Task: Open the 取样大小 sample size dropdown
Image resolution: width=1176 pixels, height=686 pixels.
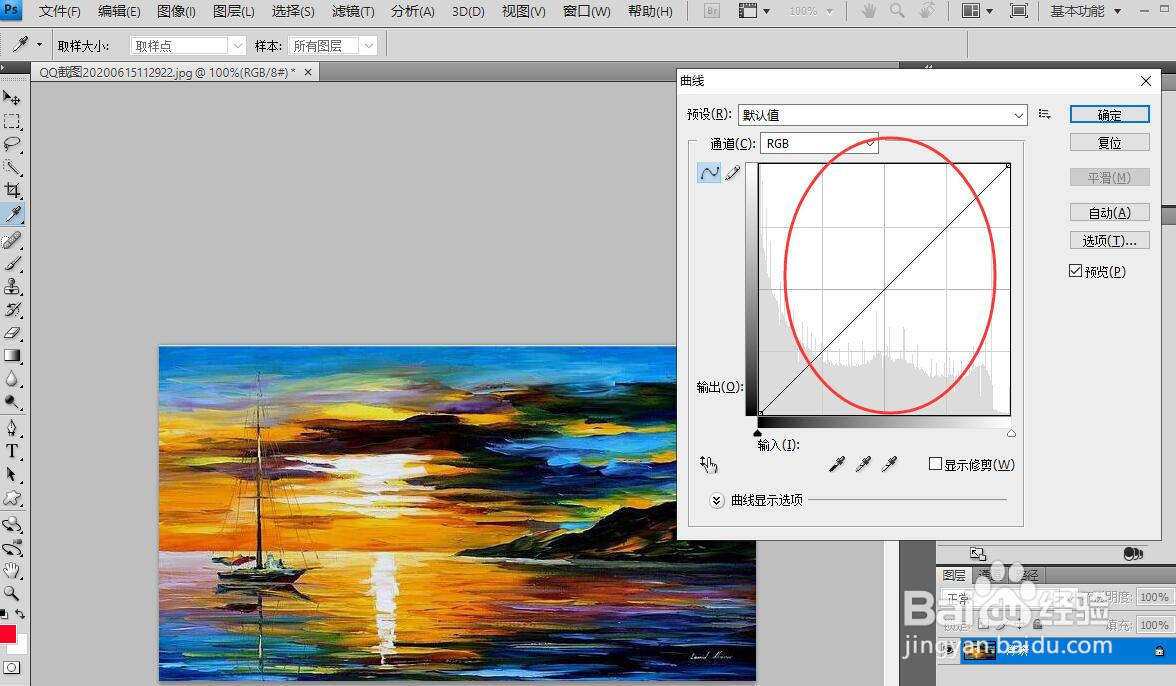Action: [188, 46]
